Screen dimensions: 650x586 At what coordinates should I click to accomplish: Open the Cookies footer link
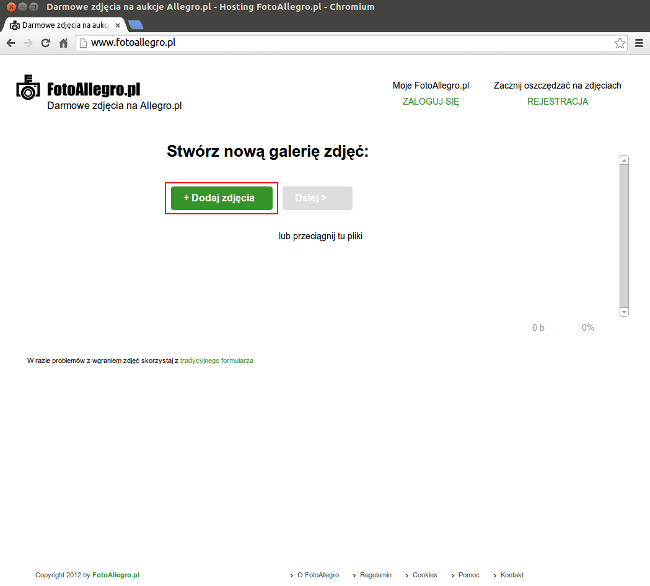tap(424, 575)
